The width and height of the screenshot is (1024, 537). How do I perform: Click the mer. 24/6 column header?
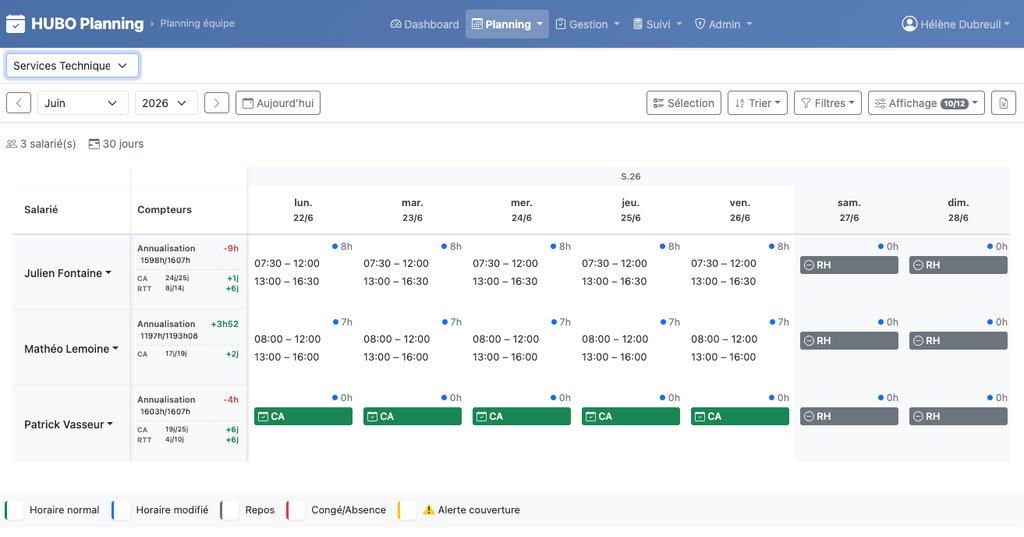click(521, 210)
